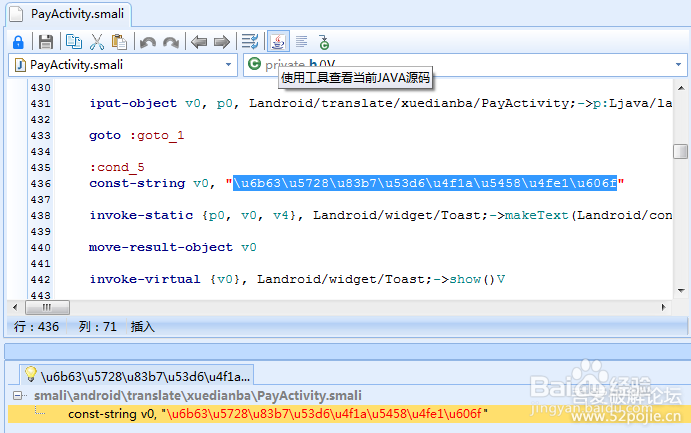Switch to the PayActivity.smali editor tab
Screen dimensions: 691x433
pyautogui.click(x=69, y=14)
